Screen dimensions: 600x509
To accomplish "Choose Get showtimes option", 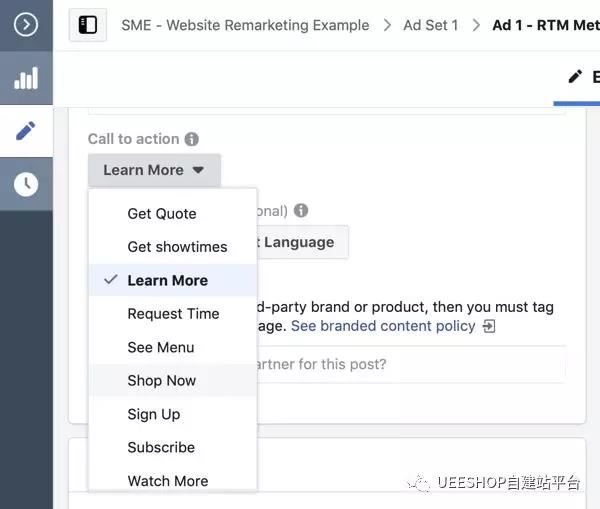I will pyautogui.click(x=177, y=247).
